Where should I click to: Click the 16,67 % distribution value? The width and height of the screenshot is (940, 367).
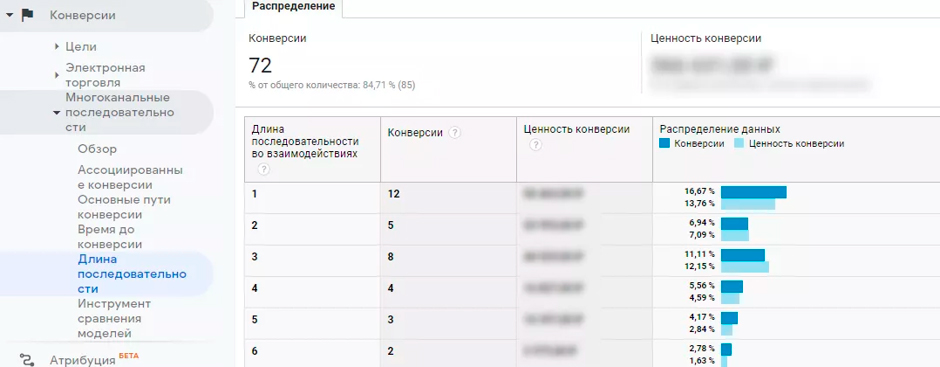pos(699,191)
